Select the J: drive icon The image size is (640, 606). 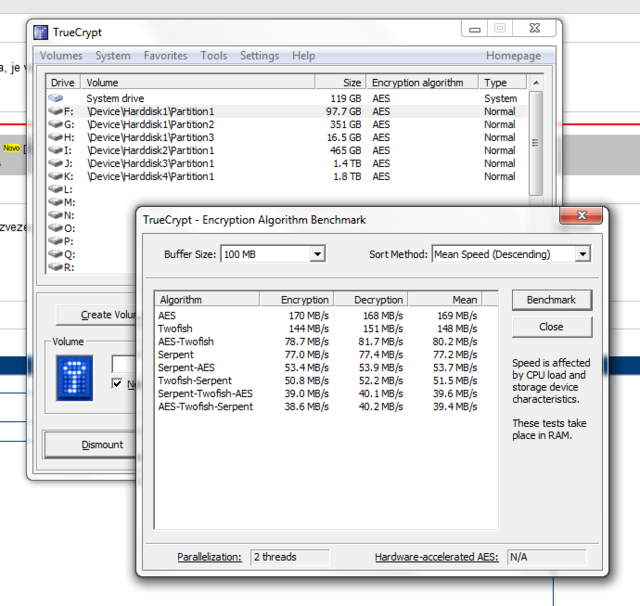click(x=56, y=163)
